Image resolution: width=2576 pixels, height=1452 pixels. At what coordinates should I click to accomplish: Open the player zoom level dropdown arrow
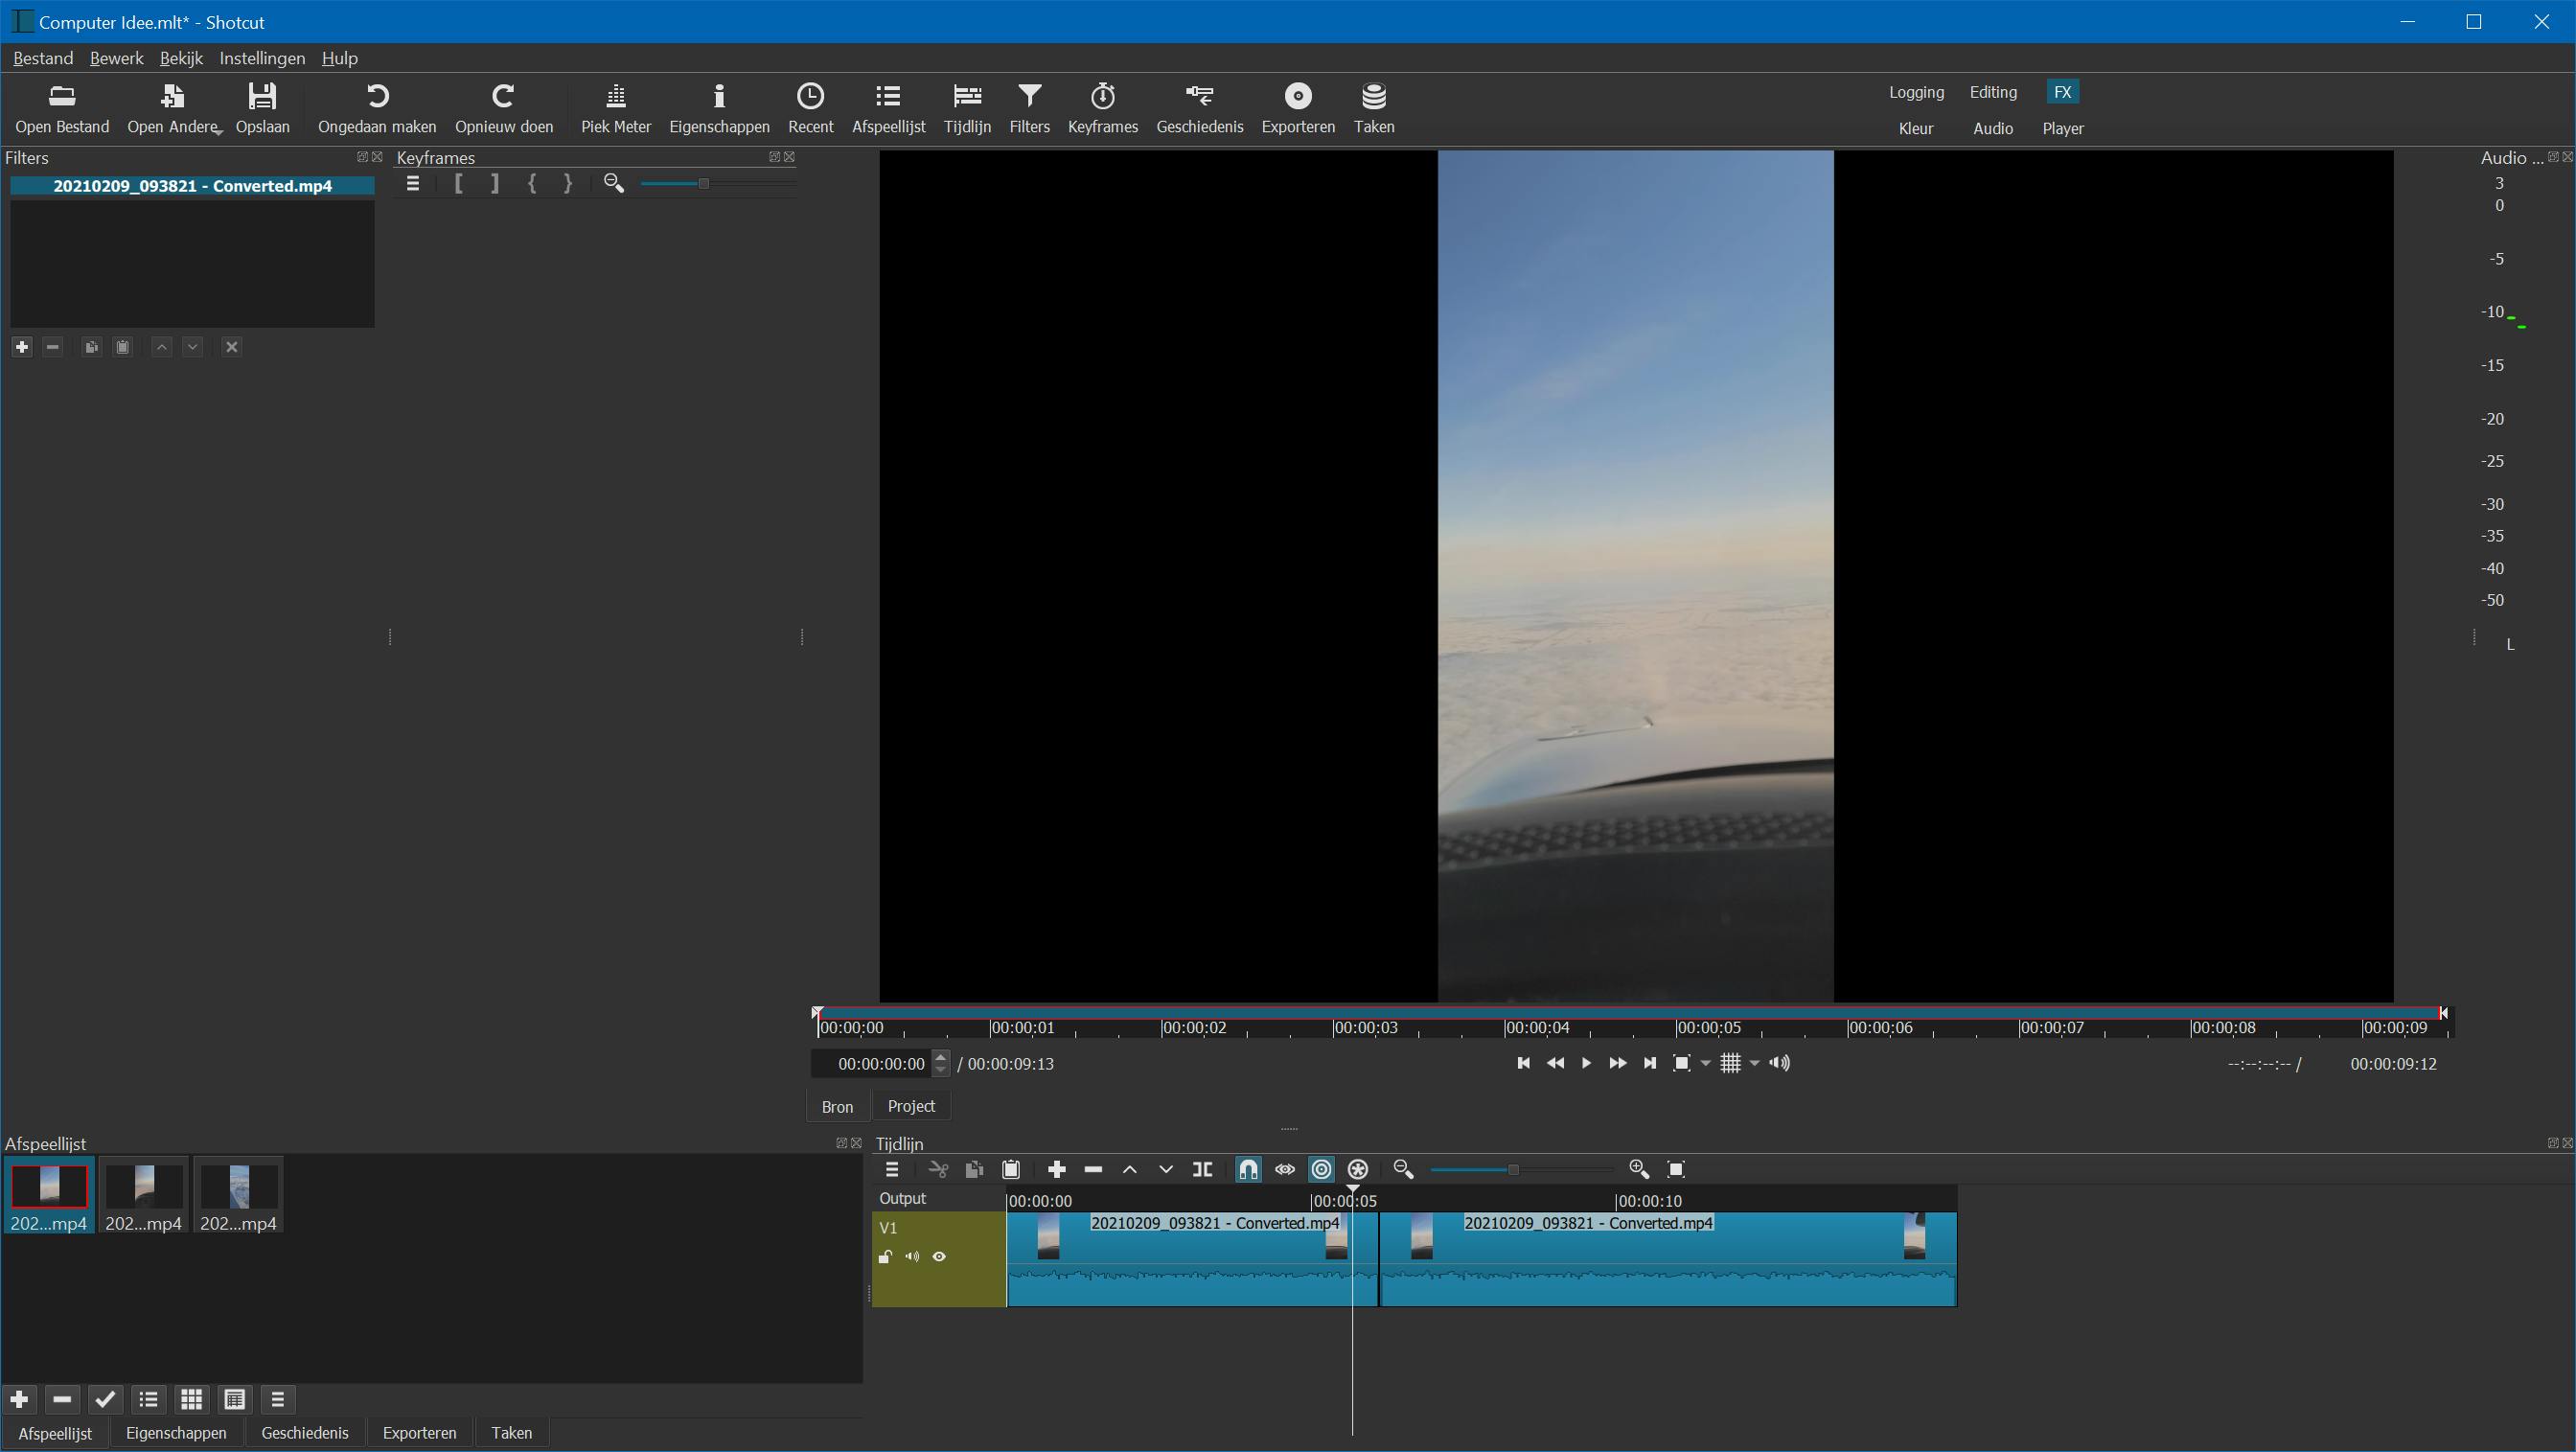click(1706, 1063)
